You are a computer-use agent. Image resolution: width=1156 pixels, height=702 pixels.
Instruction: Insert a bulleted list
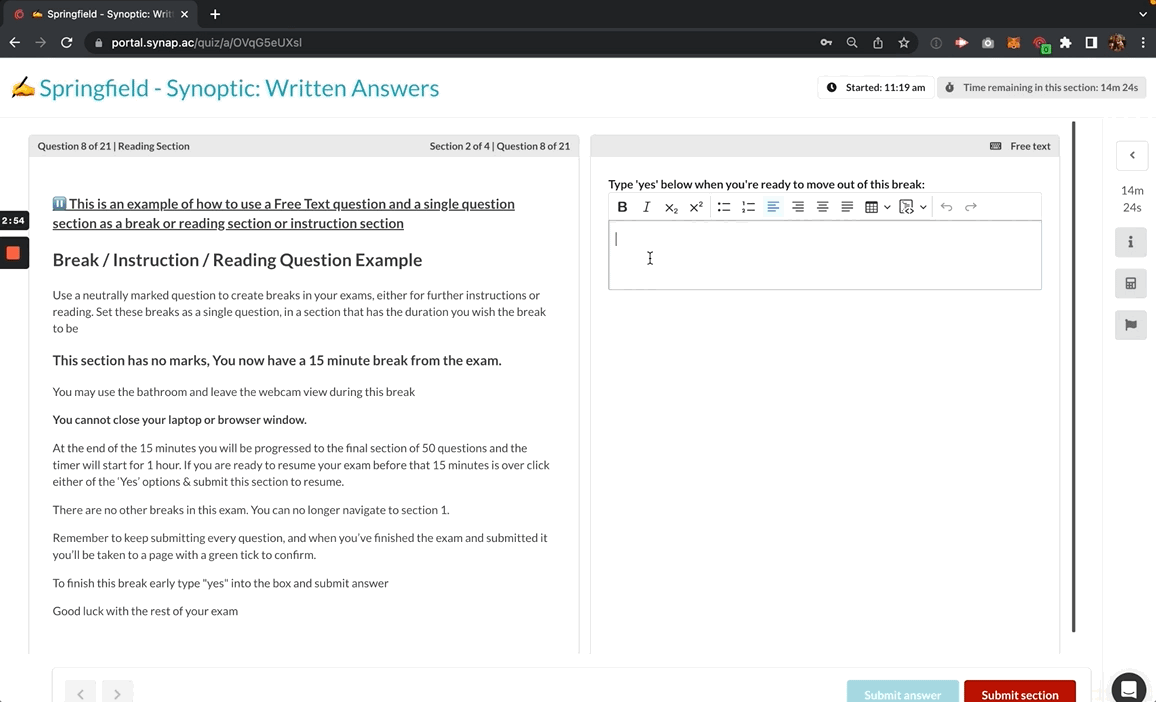pyautogui.click(x=723, y=207)
